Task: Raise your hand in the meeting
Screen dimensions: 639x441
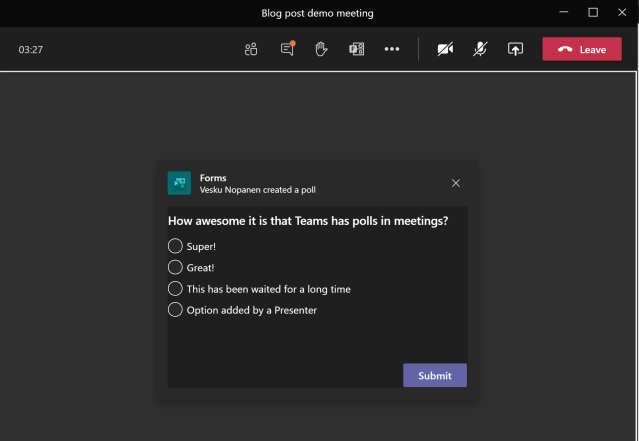Action: (321, 49)
